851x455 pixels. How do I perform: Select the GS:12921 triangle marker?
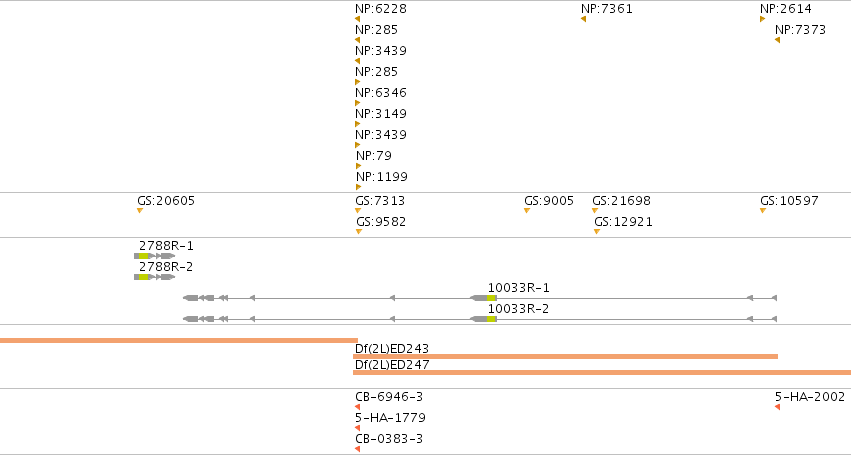tap(597, 232)
